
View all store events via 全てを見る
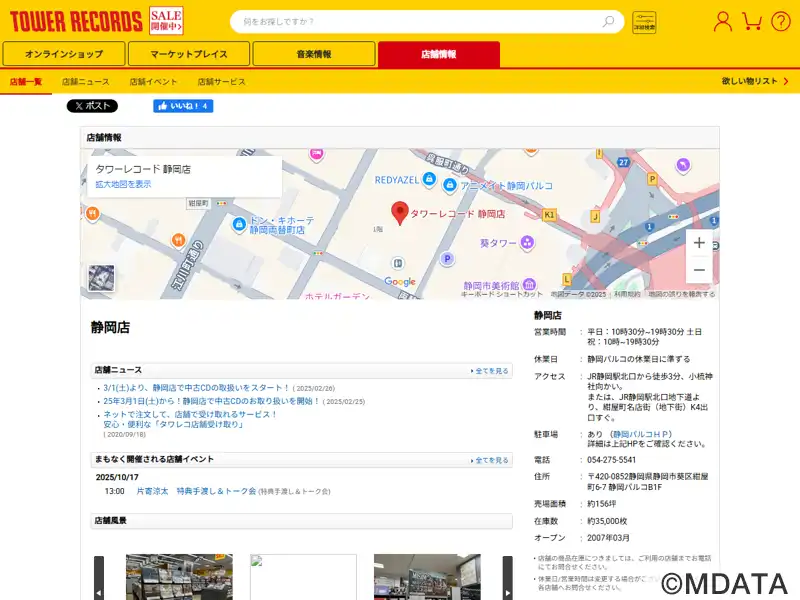(490, 460)
